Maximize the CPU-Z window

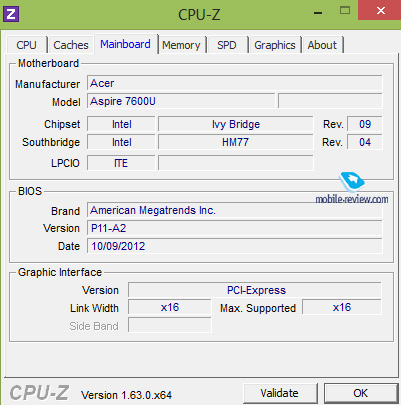point(345,11)
